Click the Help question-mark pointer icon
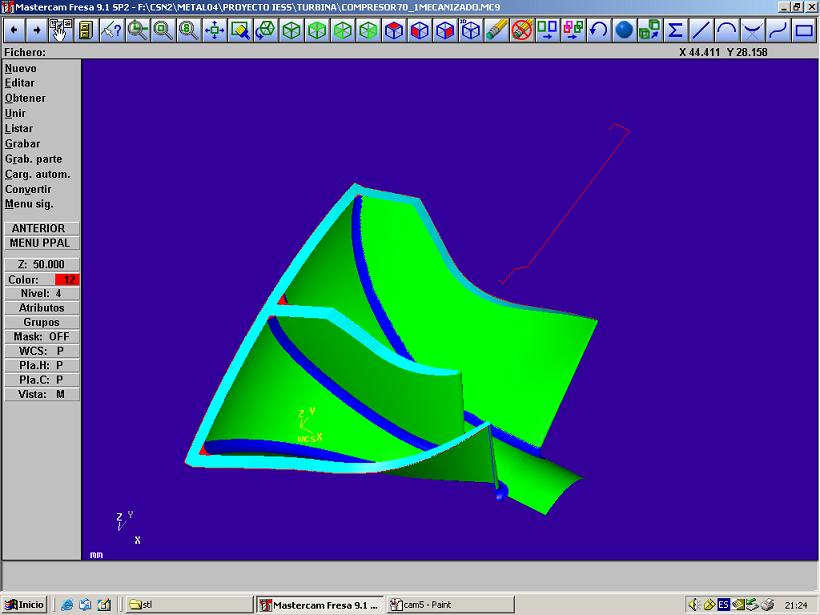The width and height of the screenshot is (820, 615). (x=112, y=30)
